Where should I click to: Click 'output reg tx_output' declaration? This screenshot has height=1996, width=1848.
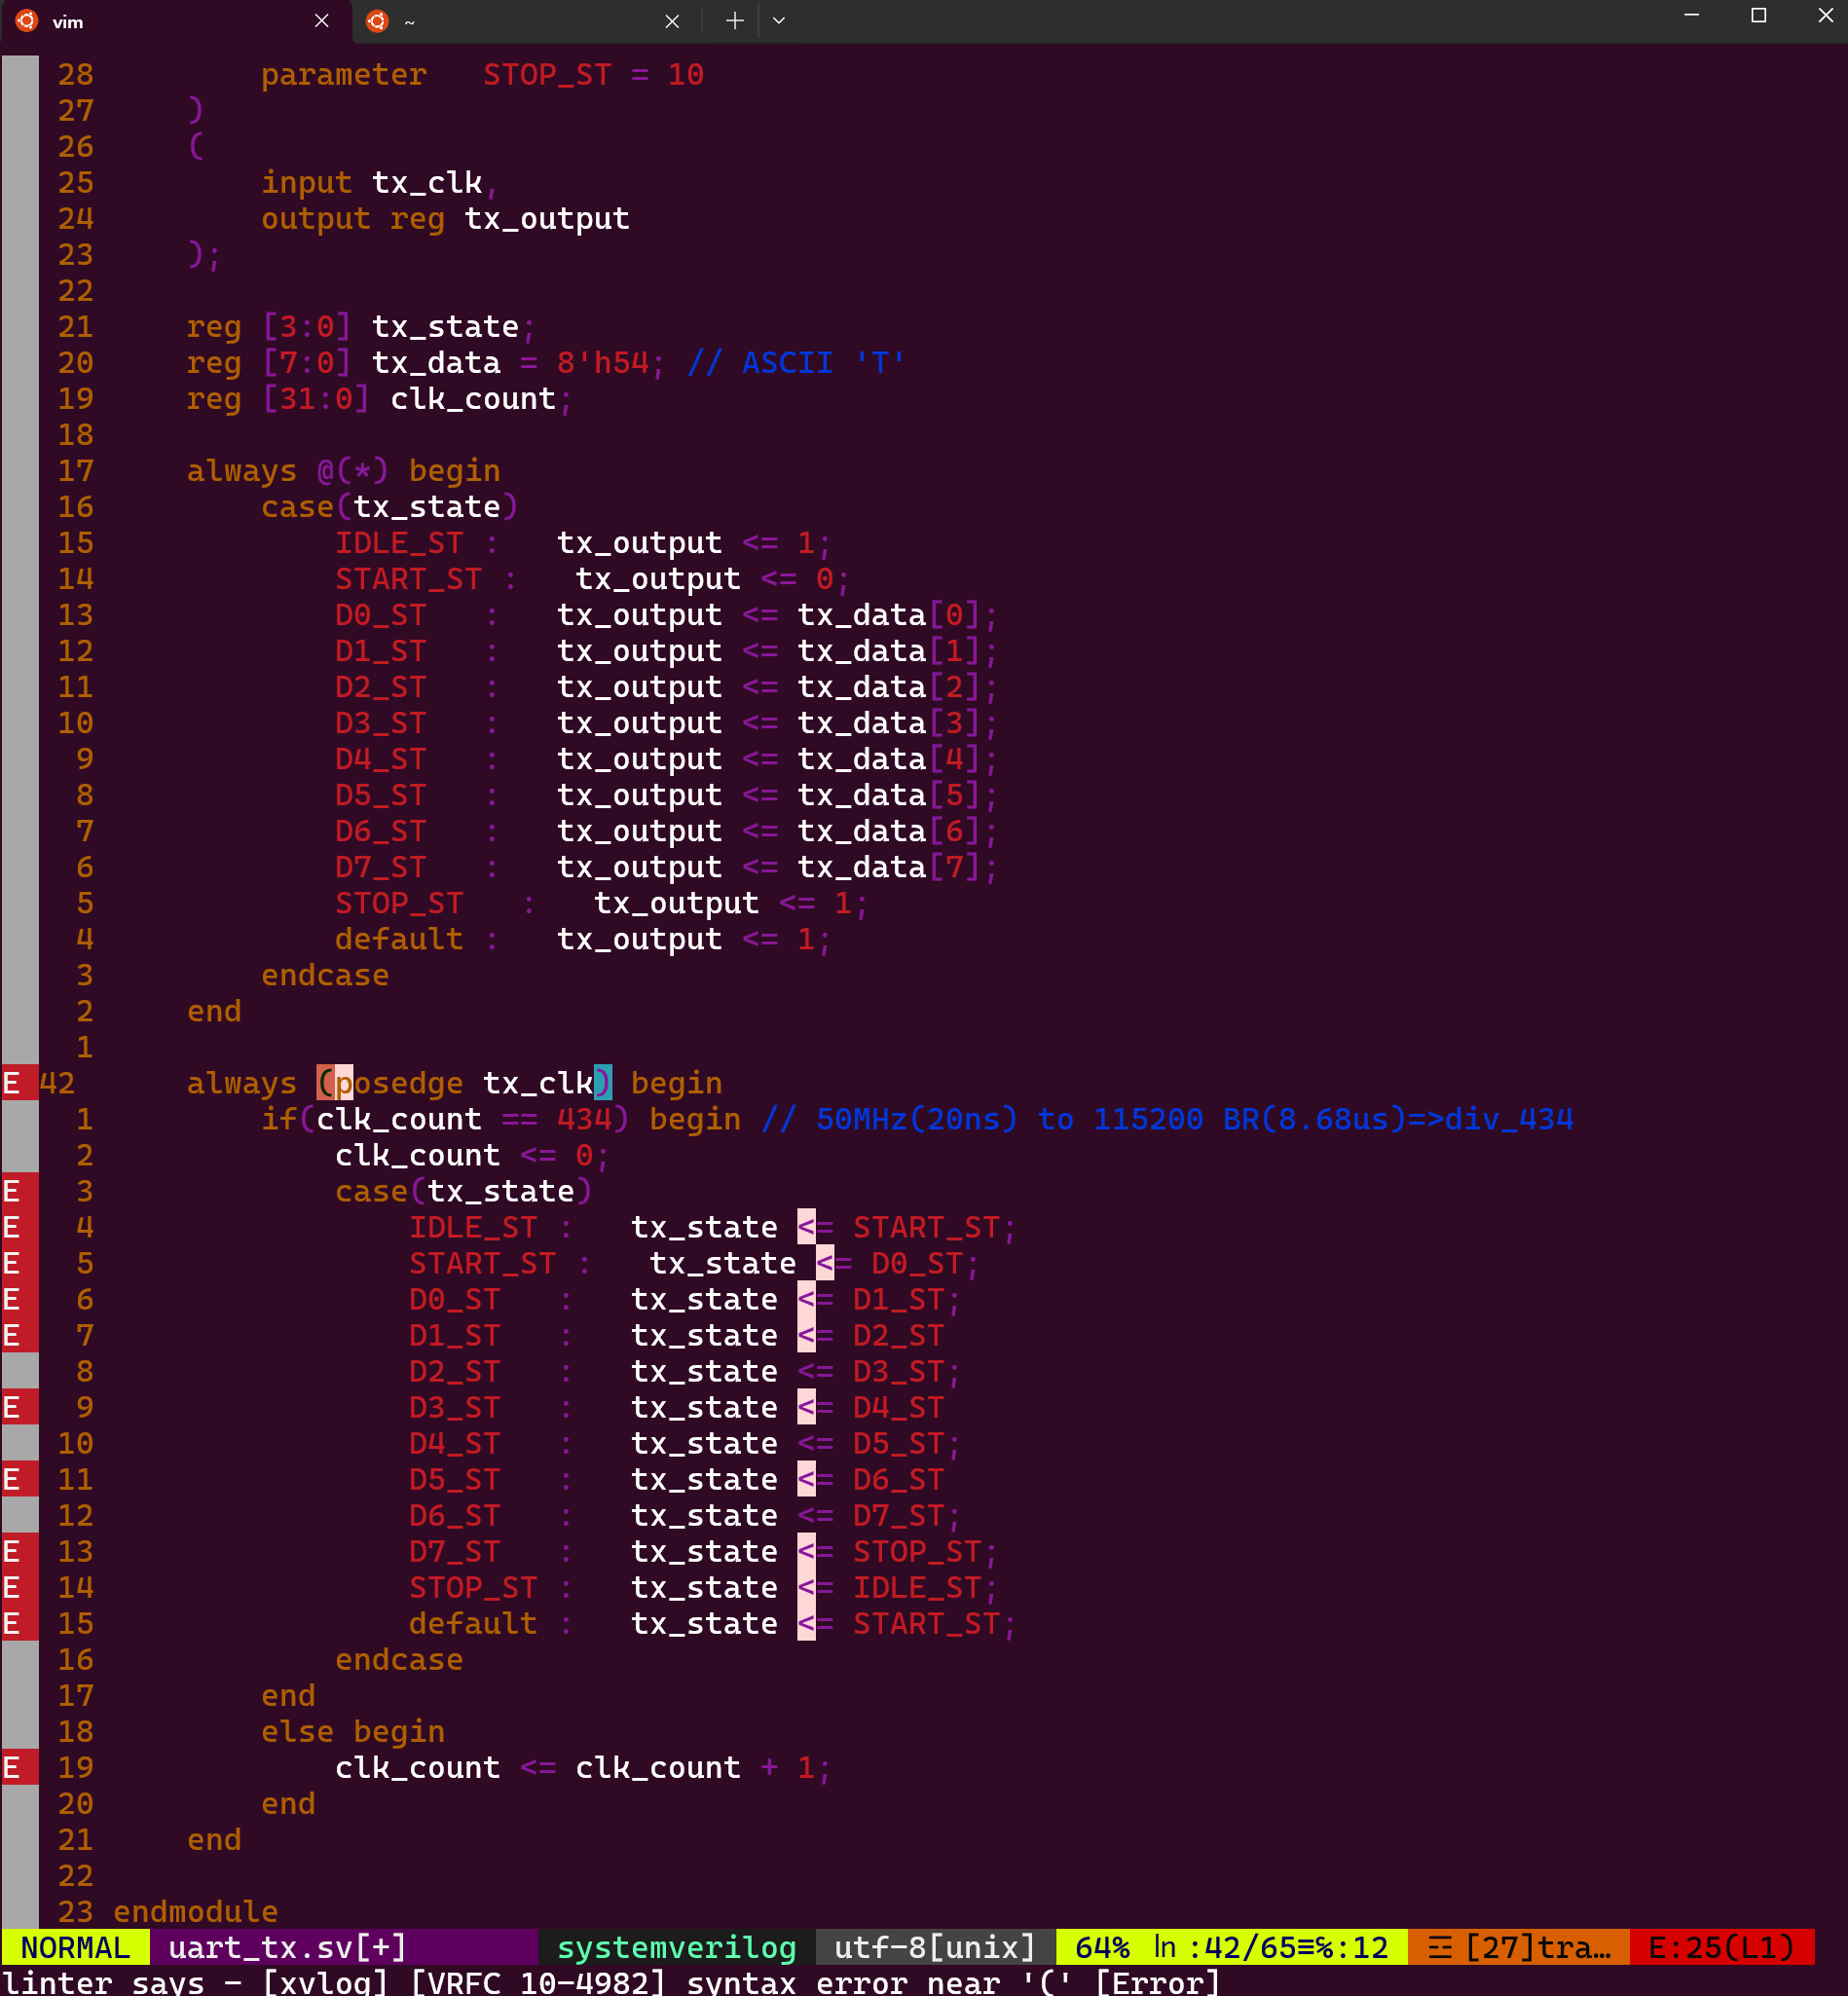pyautogui.click(x=446, y=219)
